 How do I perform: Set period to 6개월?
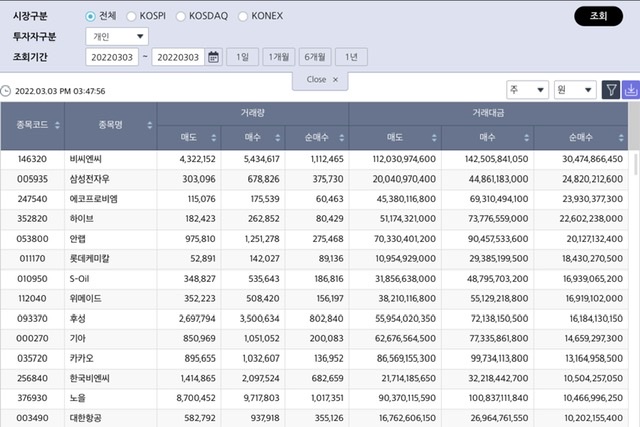coord(314,57)
